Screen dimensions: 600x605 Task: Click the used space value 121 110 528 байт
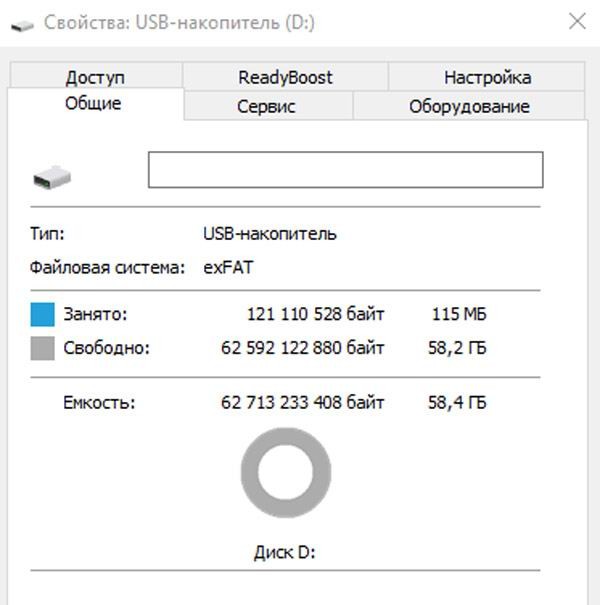(315, 315)
